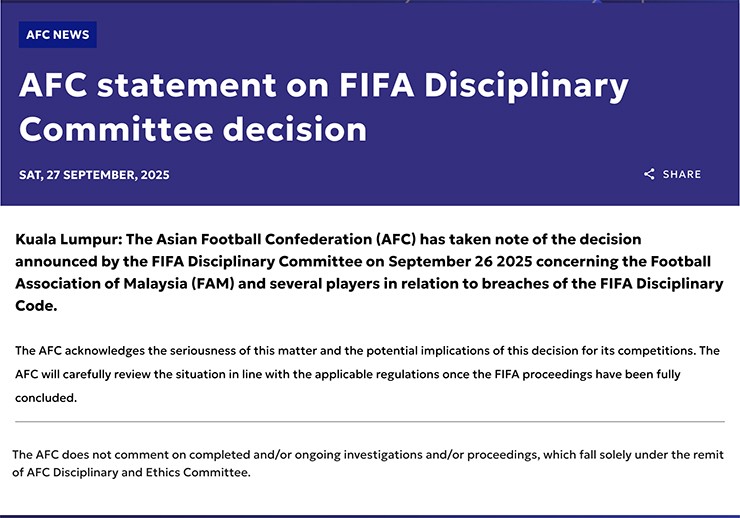Click the word 'Code.' ending the lead paragraph

coord(36,306)
